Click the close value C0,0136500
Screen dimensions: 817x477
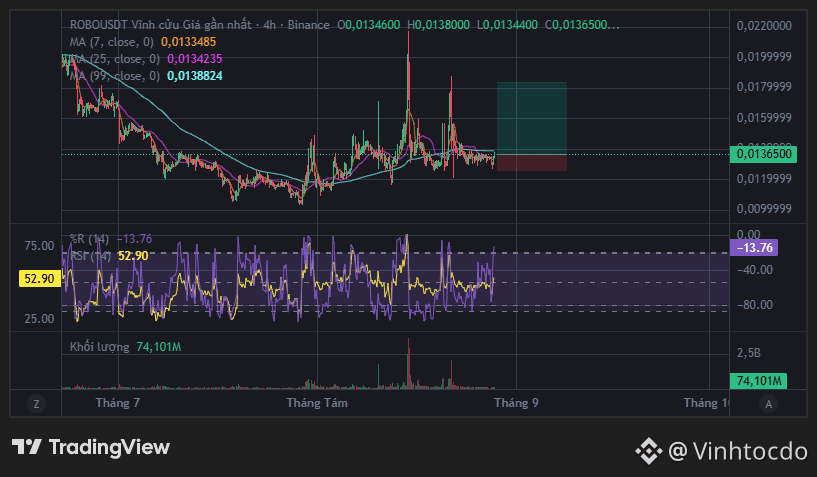pos(582,25)
